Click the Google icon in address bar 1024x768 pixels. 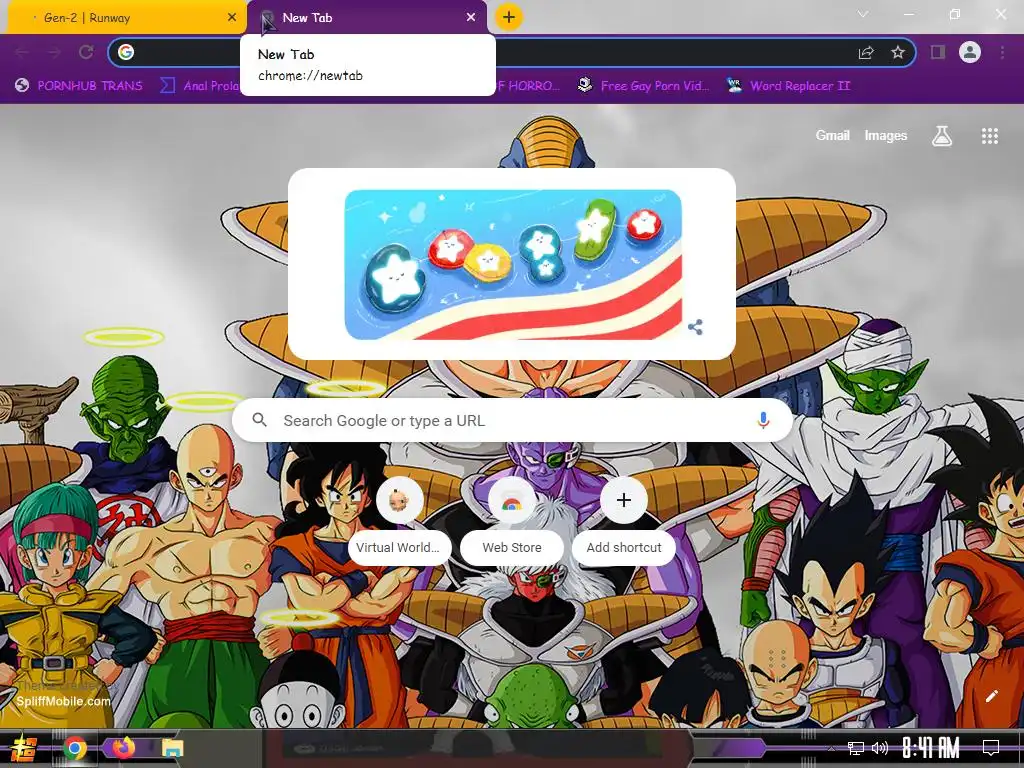point(126,52)
